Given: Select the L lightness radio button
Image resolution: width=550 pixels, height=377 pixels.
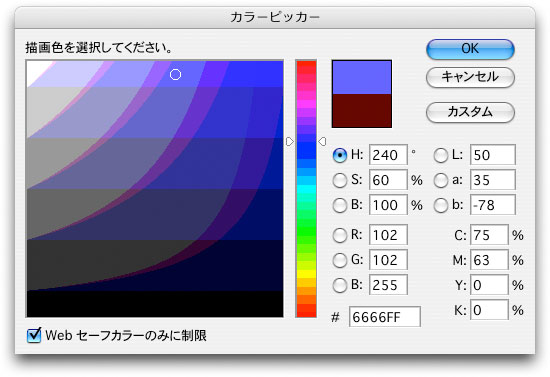Looking at the screenshot, I should point(441,155).
